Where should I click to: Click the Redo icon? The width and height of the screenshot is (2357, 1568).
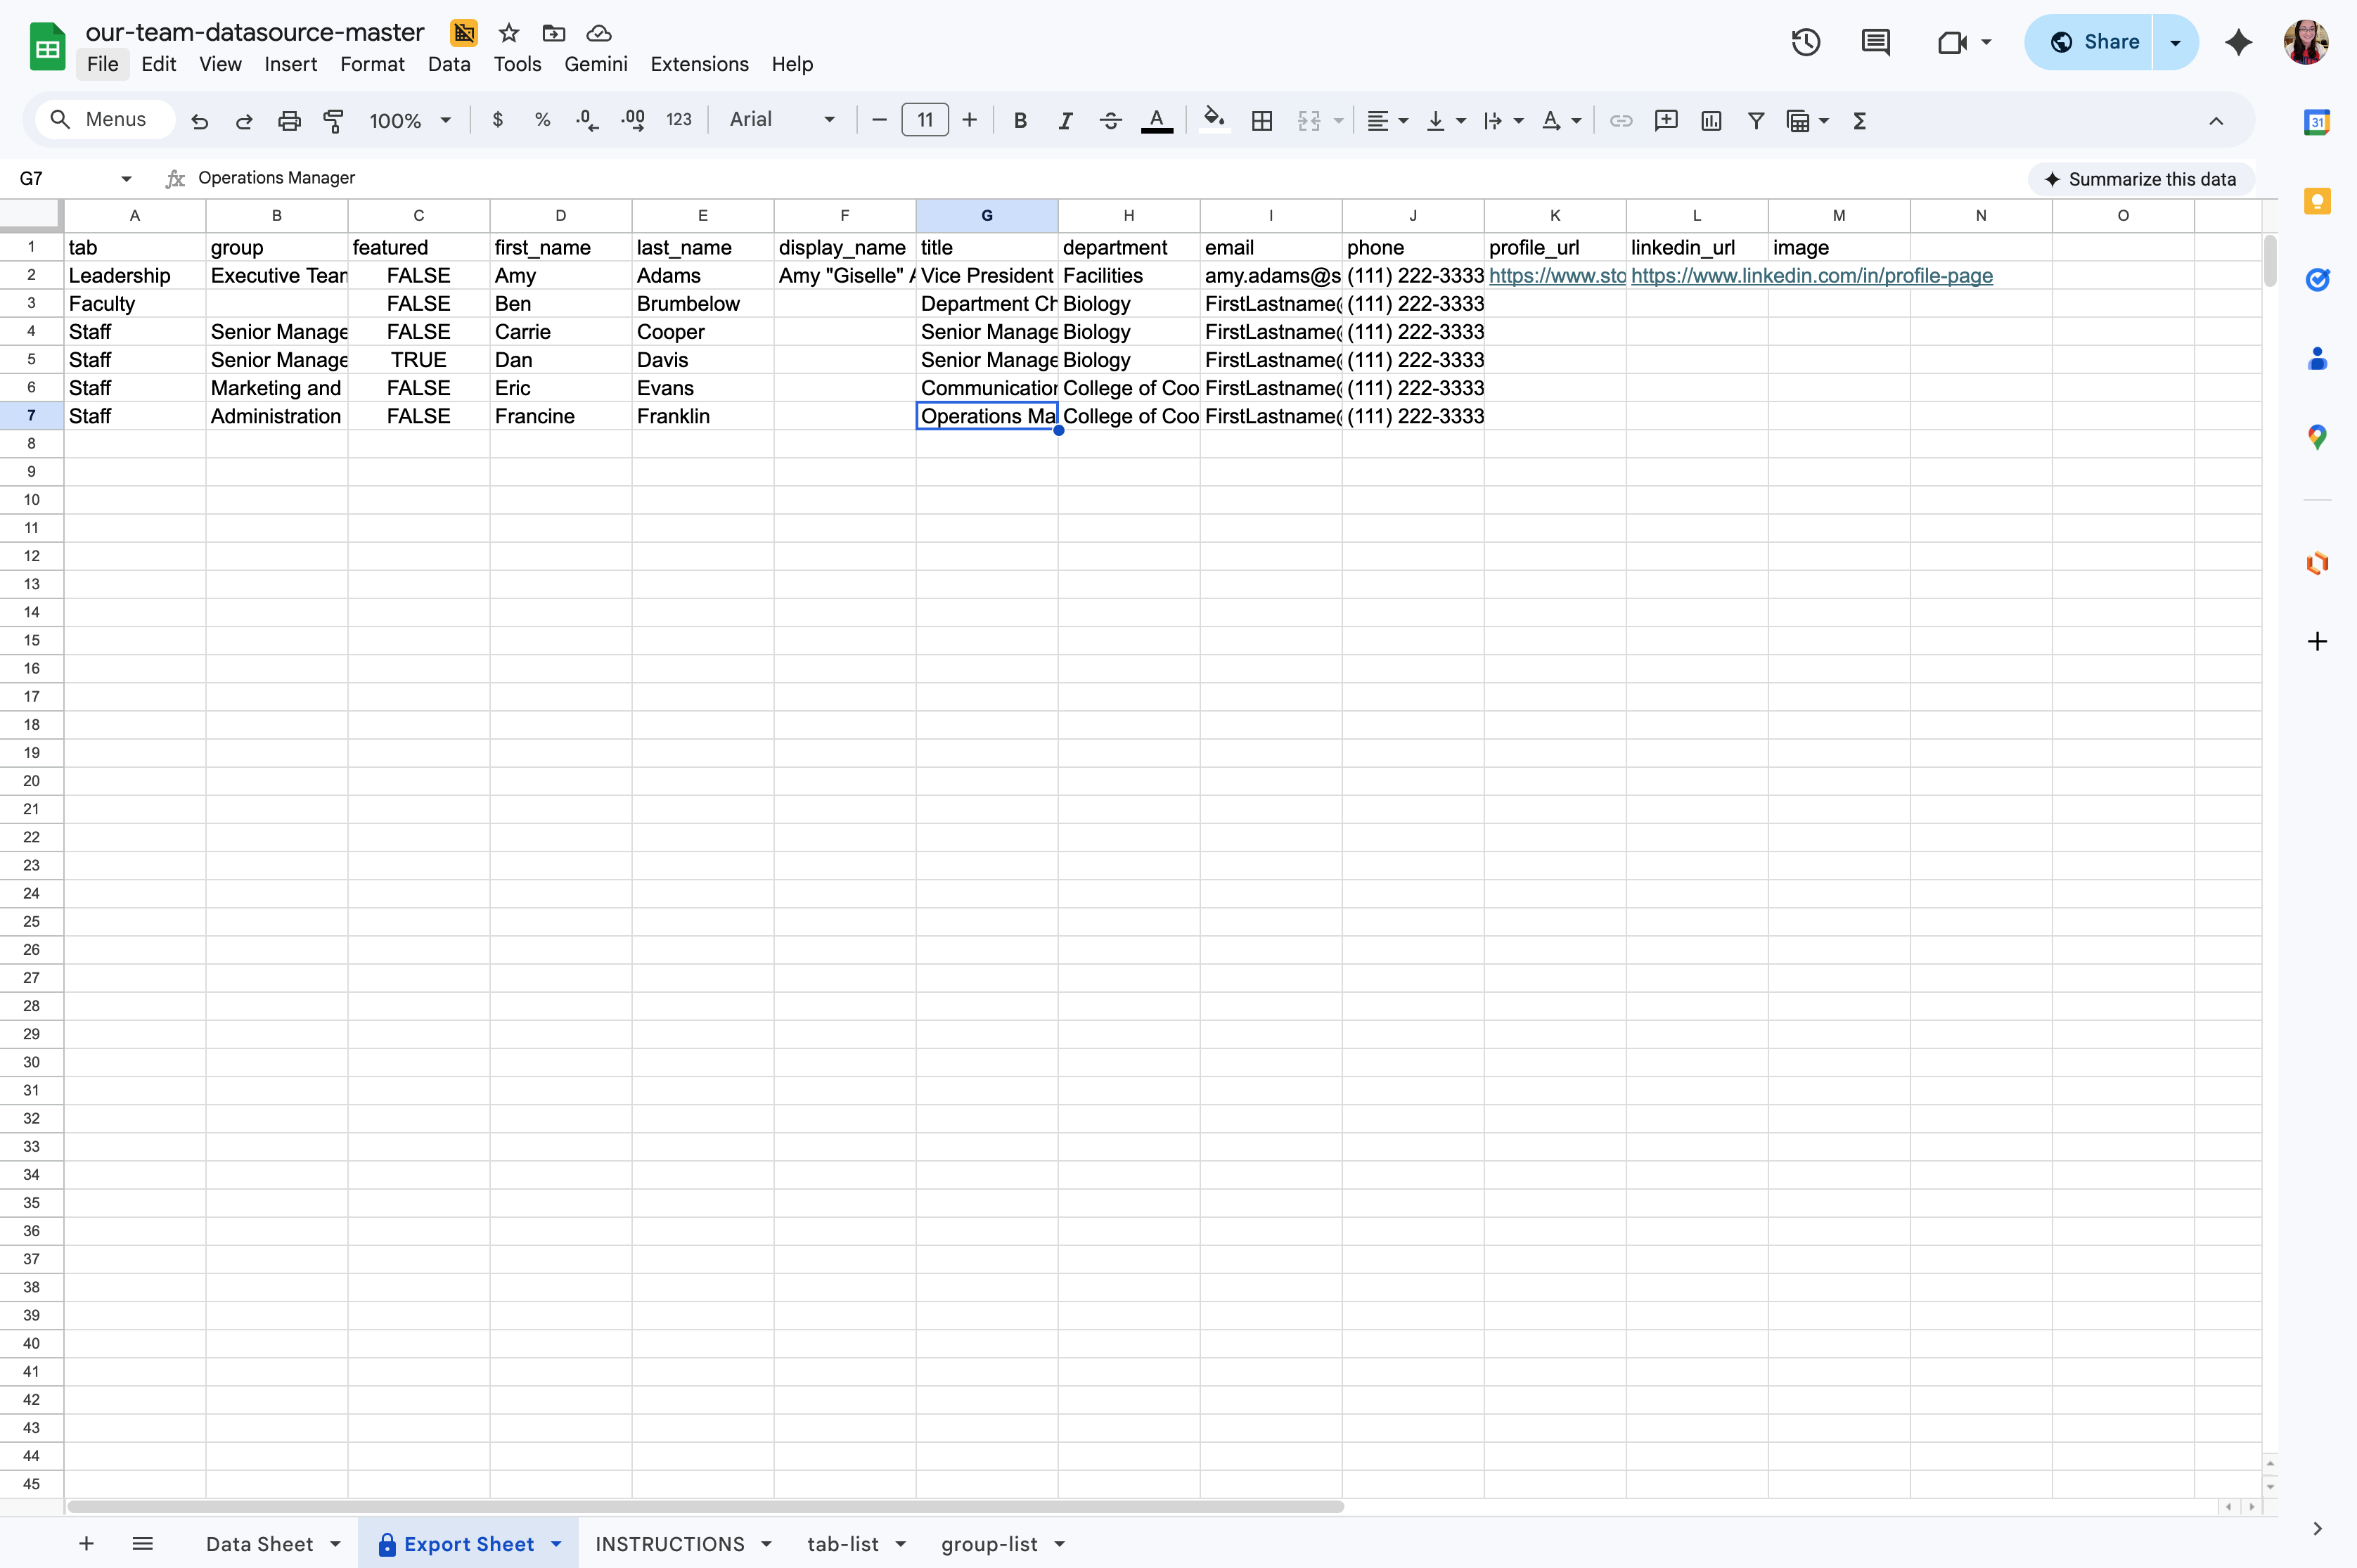pyautogui.click(x=244, y=121)
